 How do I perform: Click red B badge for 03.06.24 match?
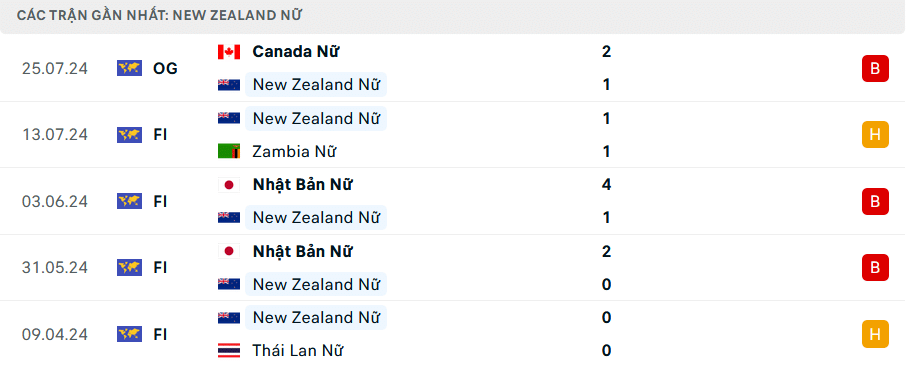click(875, 202)
